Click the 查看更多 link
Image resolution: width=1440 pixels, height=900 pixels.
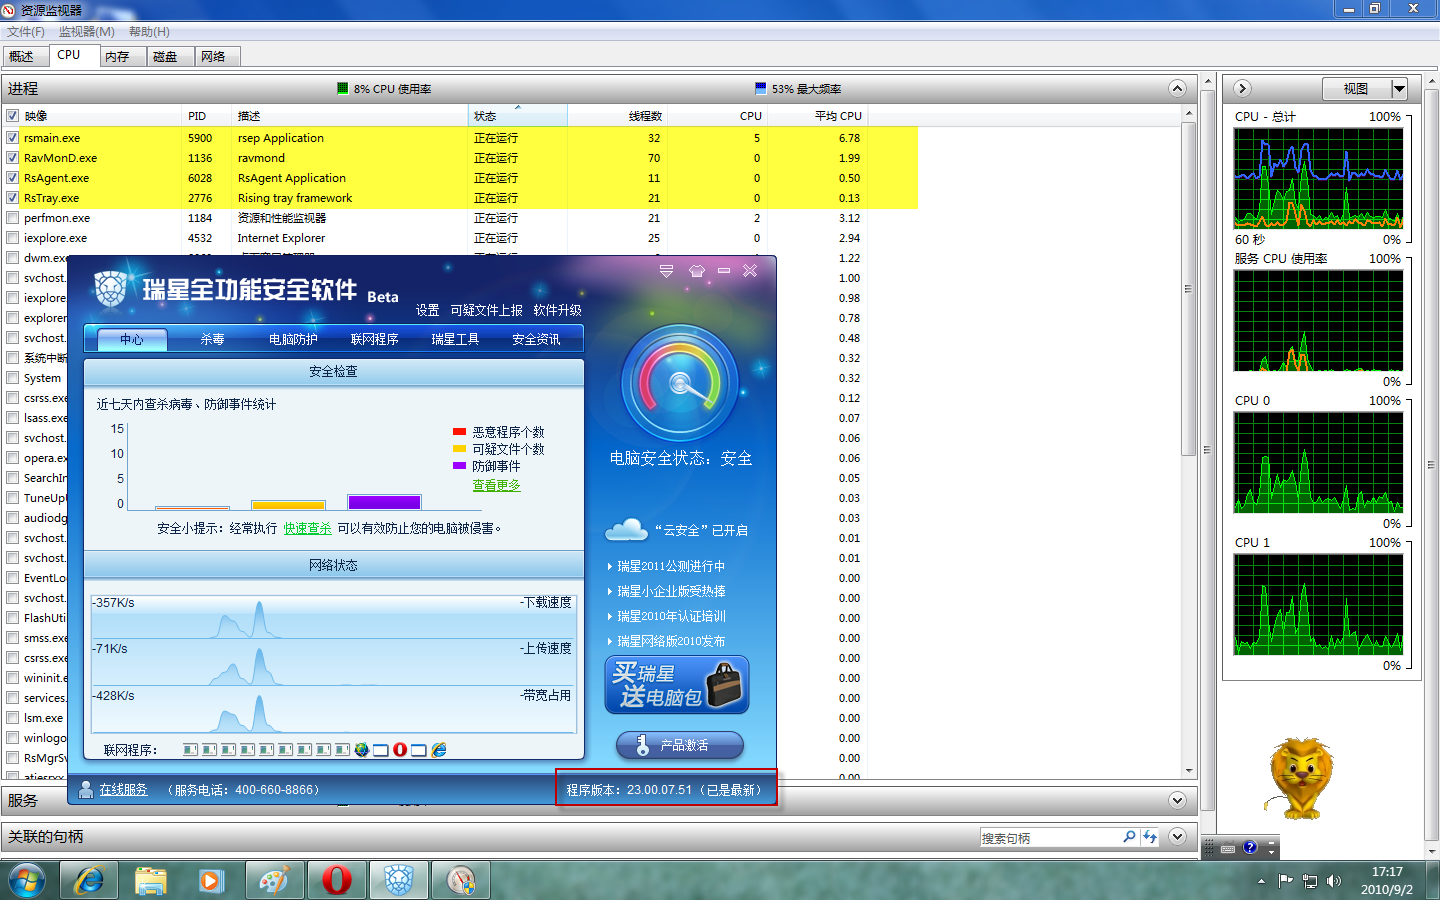pos(497,485)
